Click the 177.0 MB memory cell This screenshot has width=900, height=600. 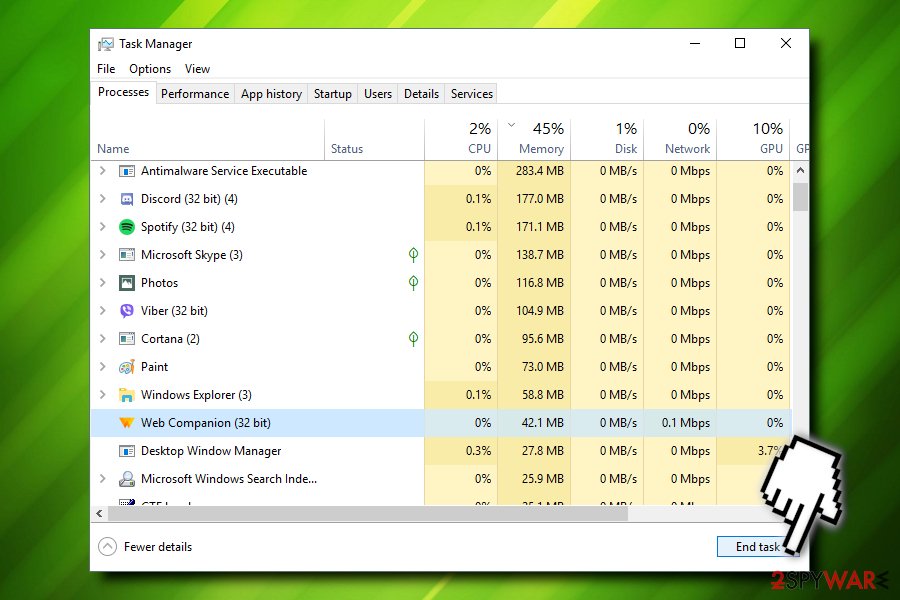pos(534,199)
